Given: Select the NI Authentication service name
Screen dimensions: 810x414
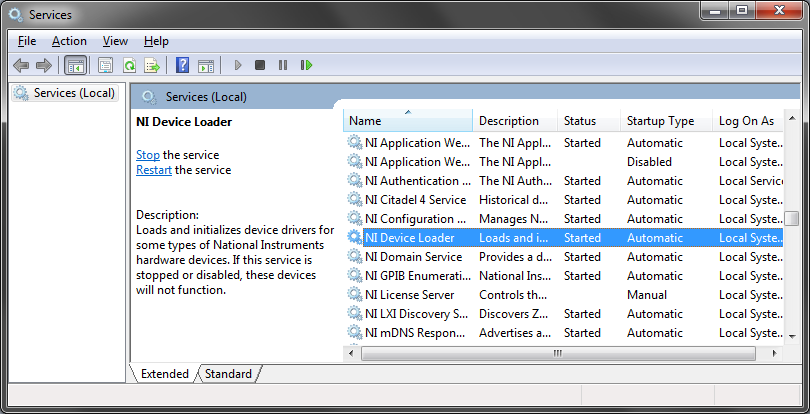Looking at the screenshot, I should point(417,181).
